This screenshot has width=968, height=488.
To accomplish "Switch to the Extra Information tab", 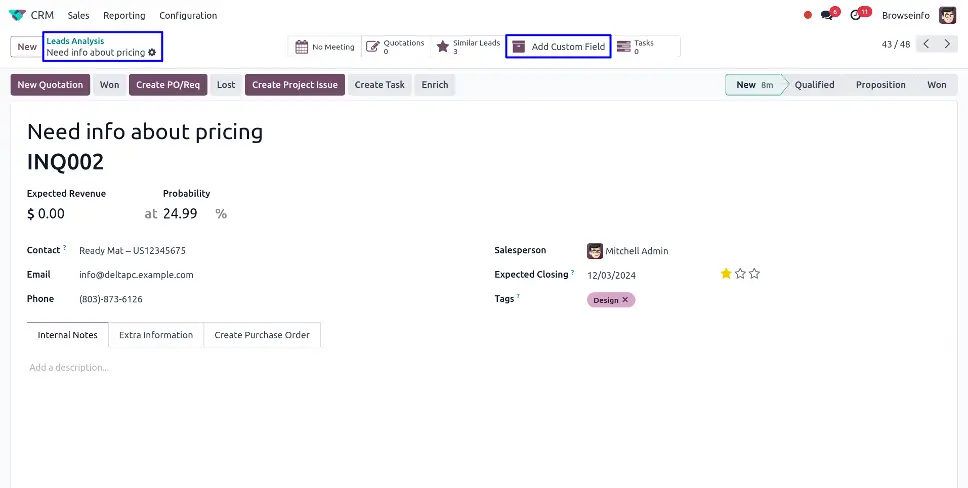I will 156,335.
